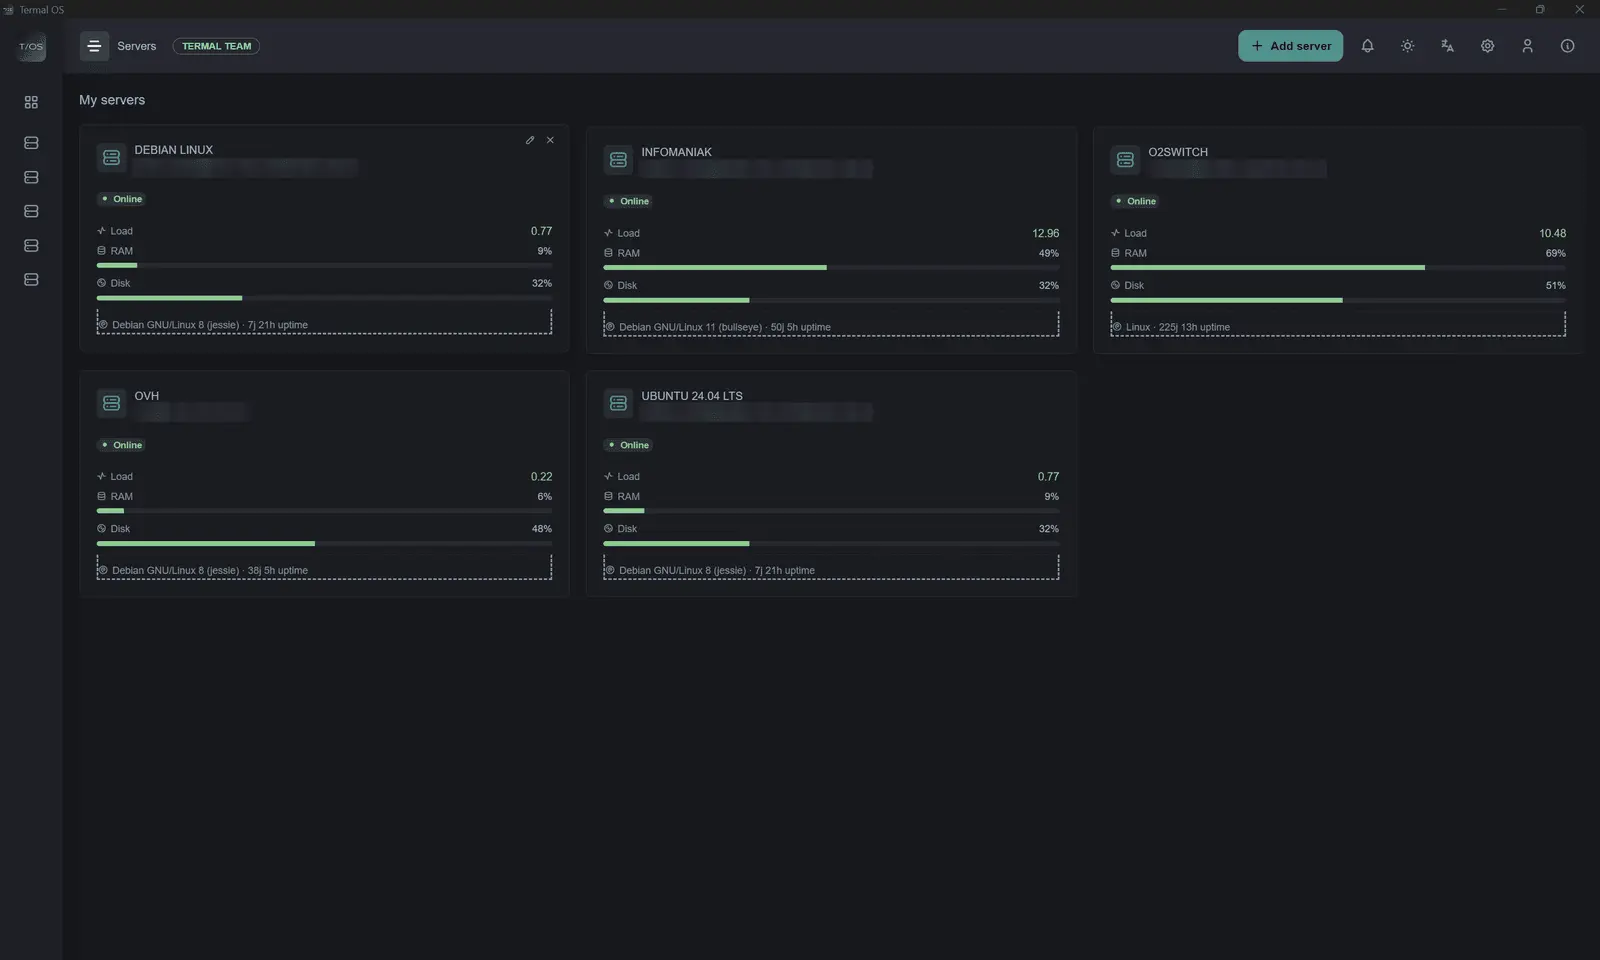Click the 48% disk value on OVH
The height and width of the screenshot is (960, 1600).
pyautogui.click(x=541, y=529)
